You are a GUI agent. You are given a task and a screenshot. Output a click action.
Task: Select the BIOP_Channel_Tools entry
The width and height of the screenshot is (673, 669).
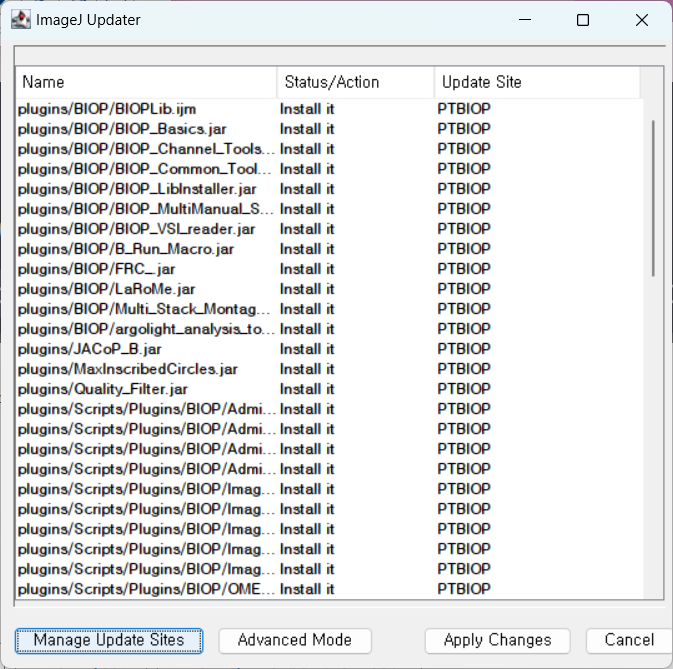point(330,149)
